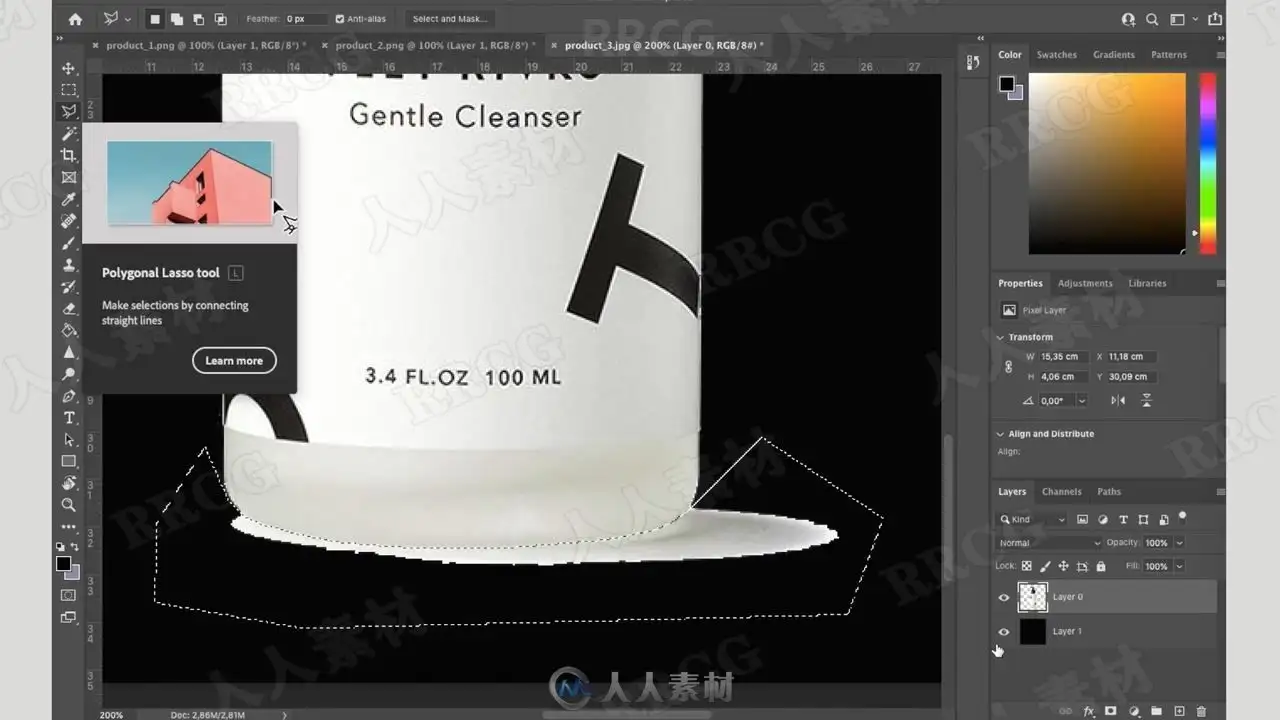Toggle Lock all padlock icon

tap(1101, 566)
